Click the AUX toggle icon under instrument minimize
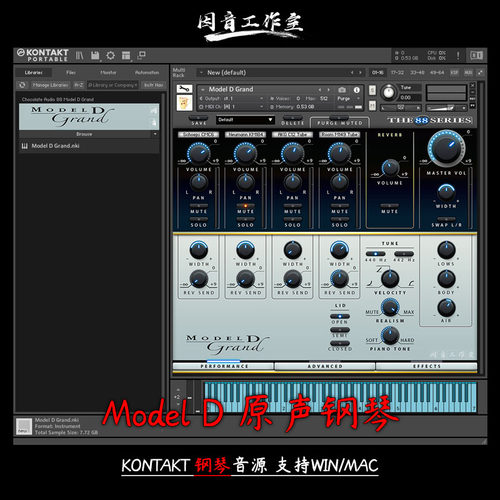 [x=472, y=99]
